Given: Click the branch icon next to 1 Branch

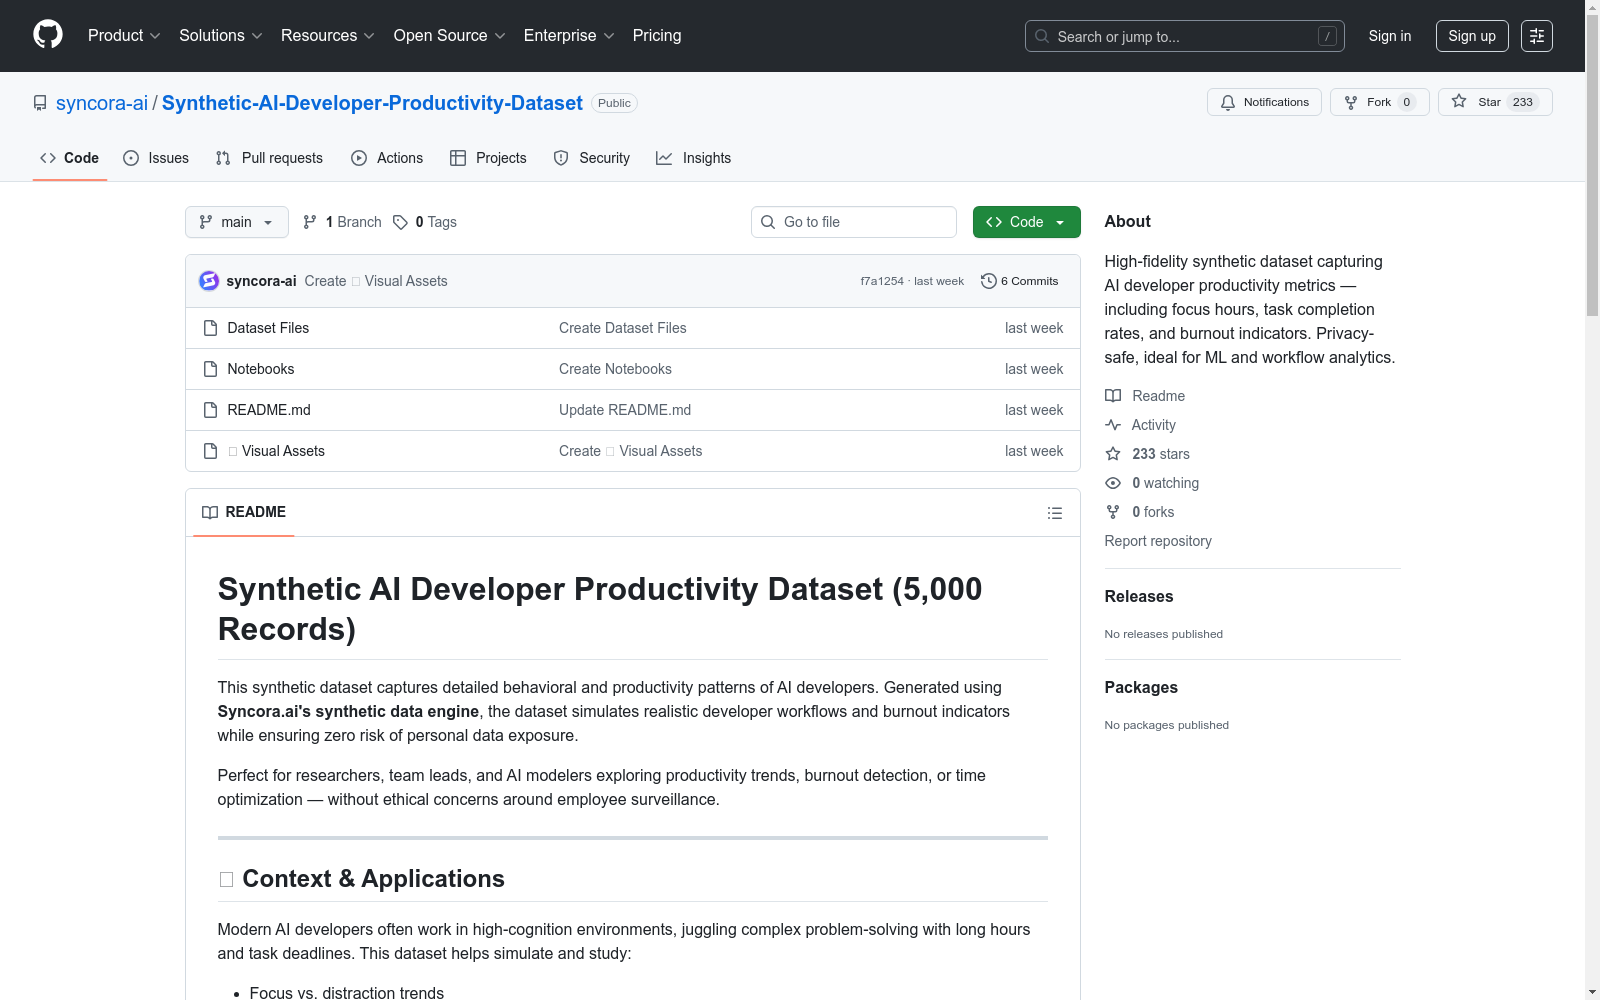Looking at the screenshot, I should point(310,222).
